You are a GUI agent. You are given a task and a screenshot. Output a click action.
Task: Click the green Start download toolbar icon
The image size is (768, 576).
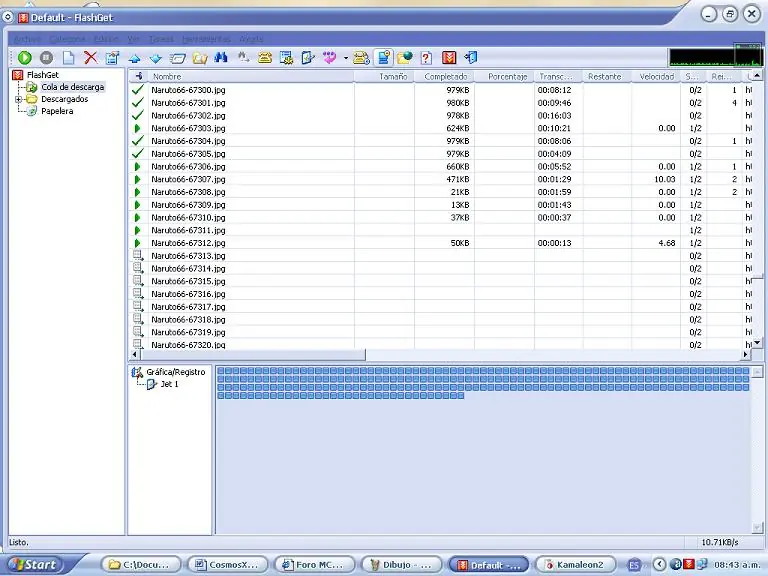click(24, 58)
